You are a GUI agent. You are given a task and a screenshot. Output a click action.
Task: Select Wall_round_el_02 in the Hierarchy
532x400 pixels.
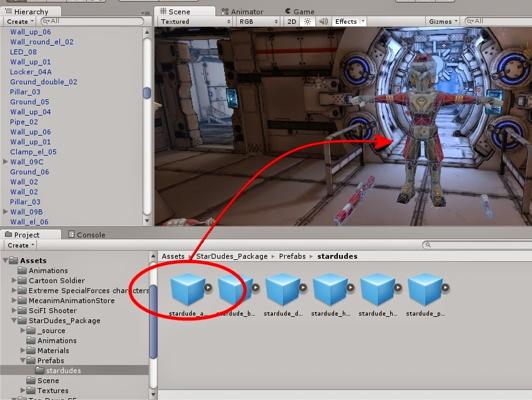point(42,42)
